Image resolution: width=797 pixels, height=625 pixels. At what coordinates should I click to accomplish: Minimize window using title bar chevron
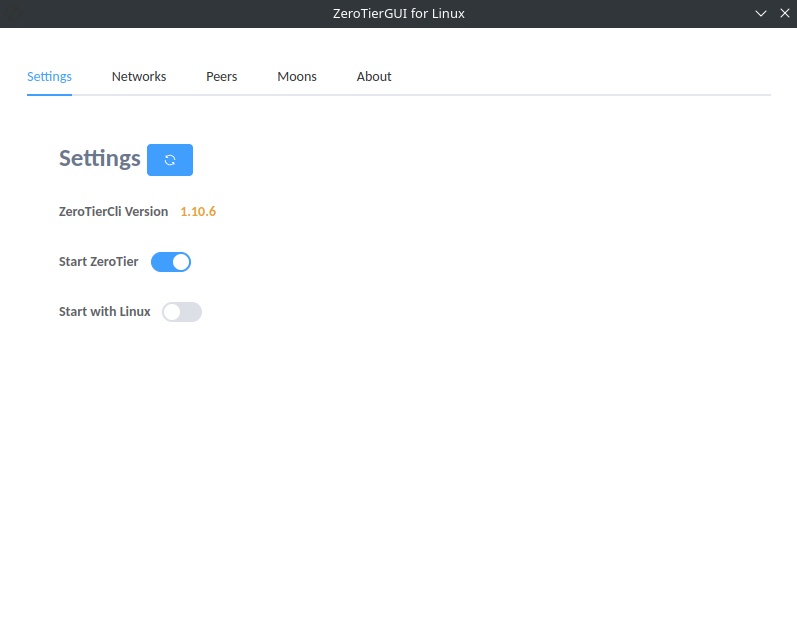(760, 14)
